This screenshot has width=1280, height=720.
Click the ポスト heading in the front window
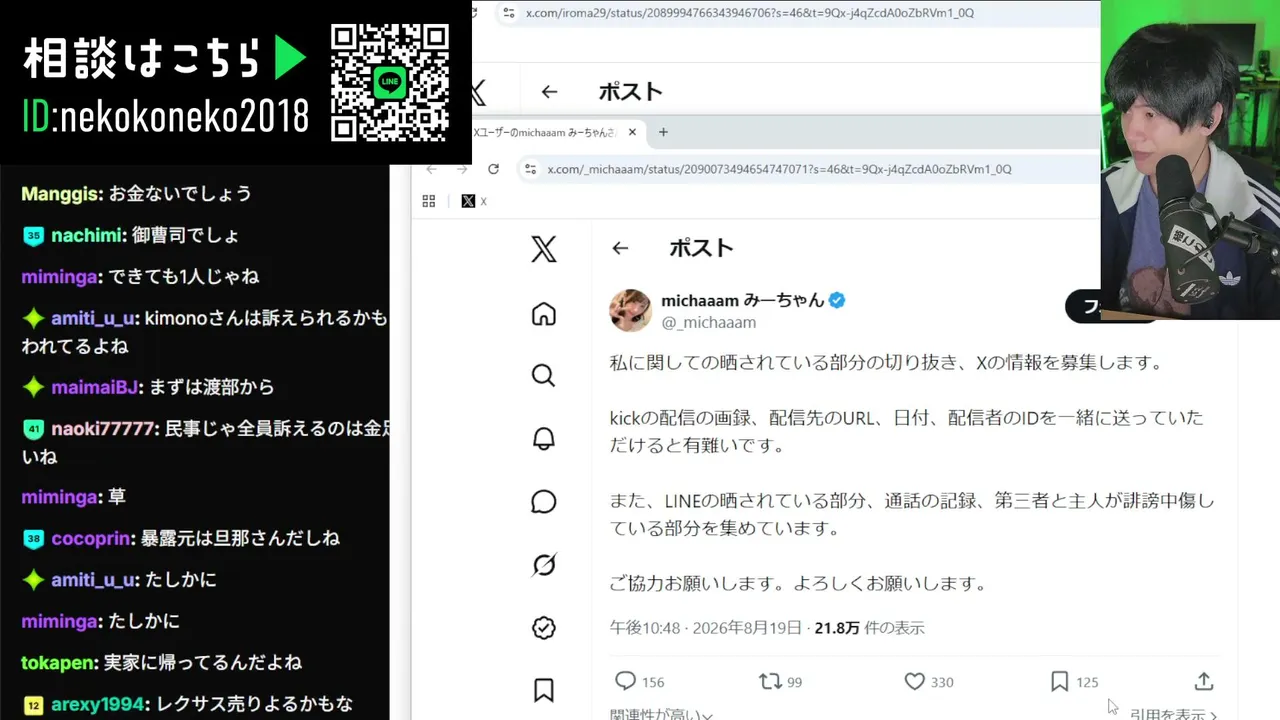(701, 248)
